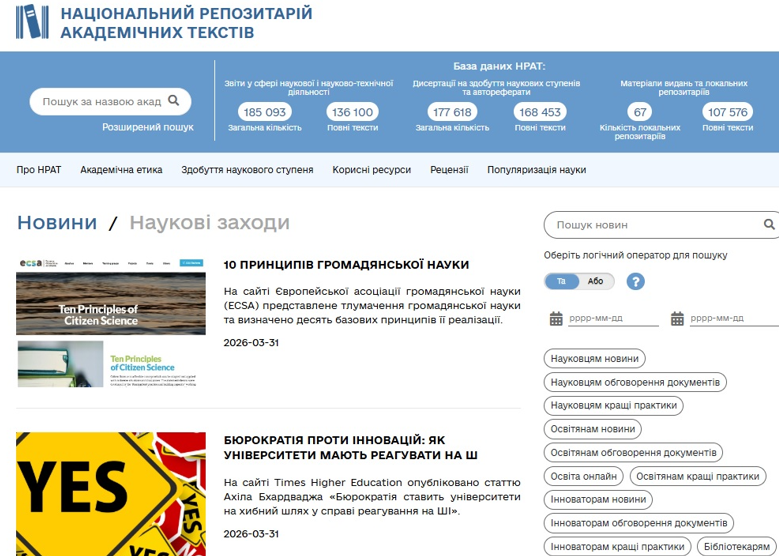The width and height of the screenshot is (779, 556).
Task: Select the 'Науковцям обговорення документів' tag
Action: click(635, 383)
